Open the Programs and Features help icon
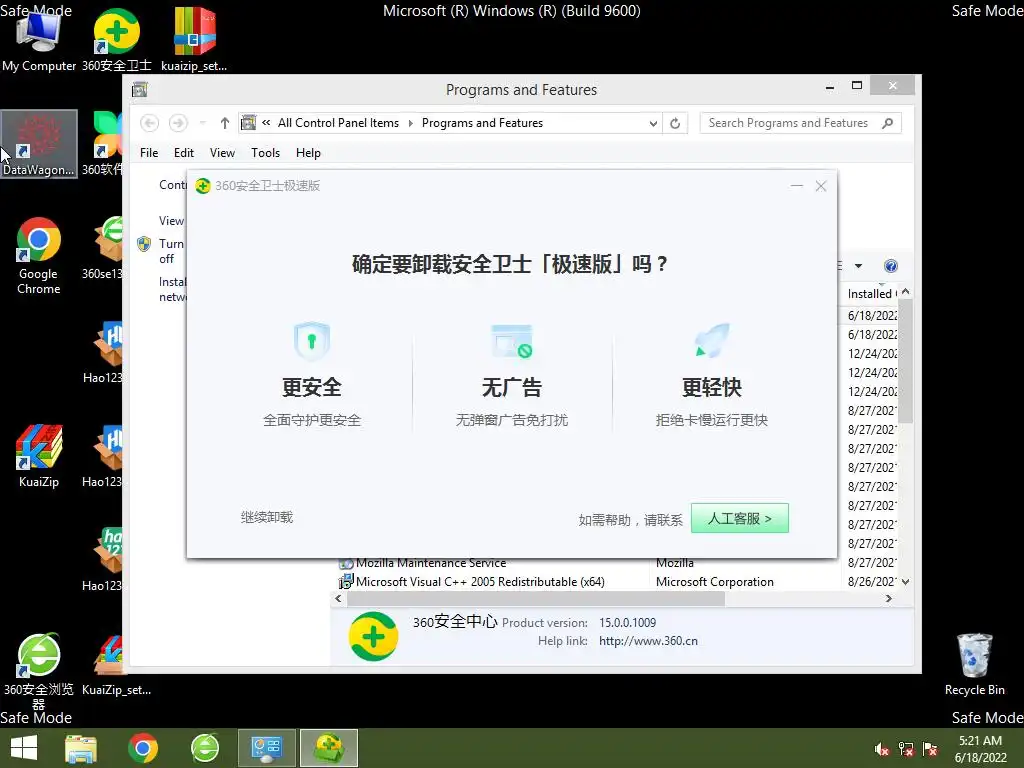1024x768 pixels. pos(891,266)
